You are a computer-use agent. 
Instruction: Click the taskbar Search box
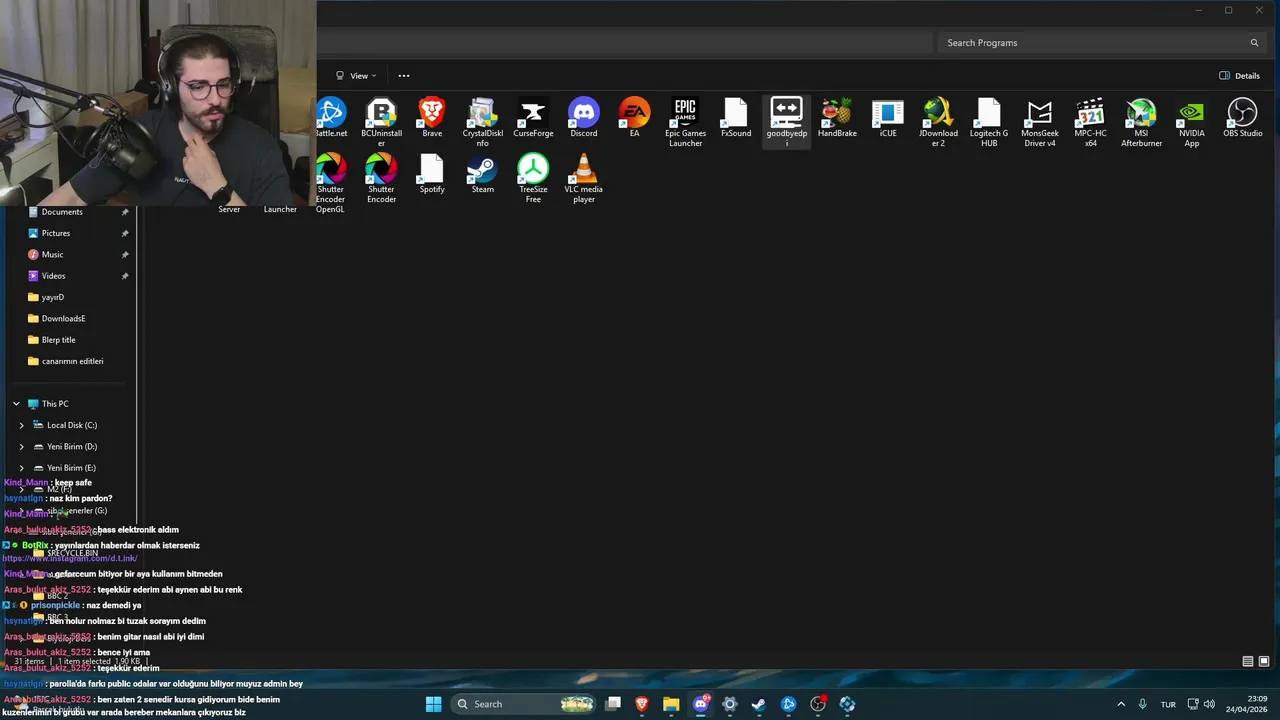[x=524, y=704]
